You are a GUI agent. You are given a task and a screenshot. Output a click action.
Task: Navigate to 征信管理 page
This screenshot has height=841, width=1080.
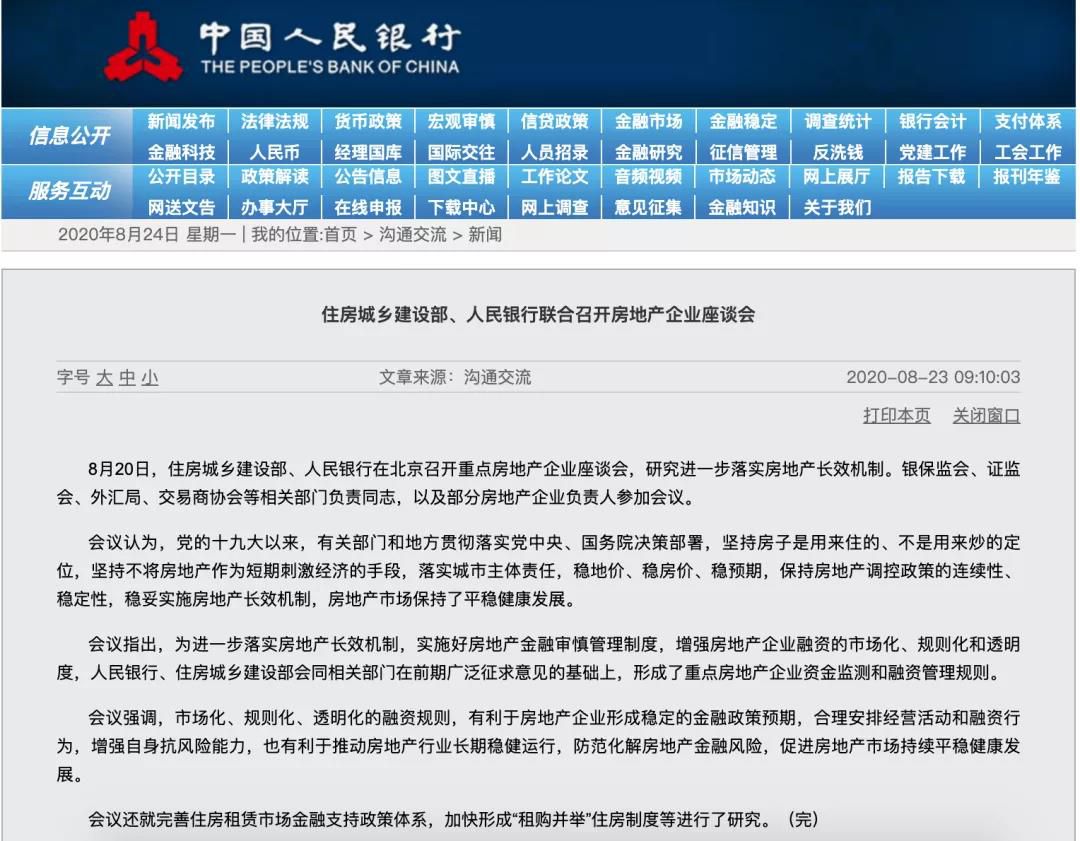point(742,152)
